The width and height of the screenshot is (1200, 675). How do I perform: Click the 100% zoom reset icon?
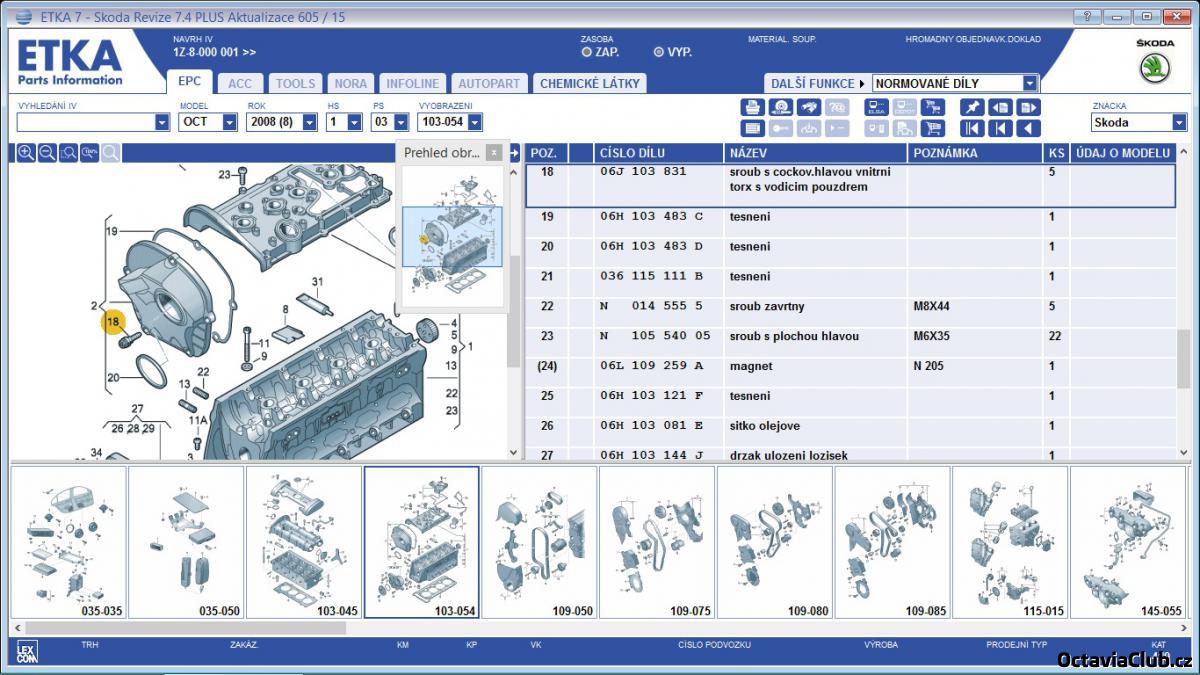coord(89,153)
